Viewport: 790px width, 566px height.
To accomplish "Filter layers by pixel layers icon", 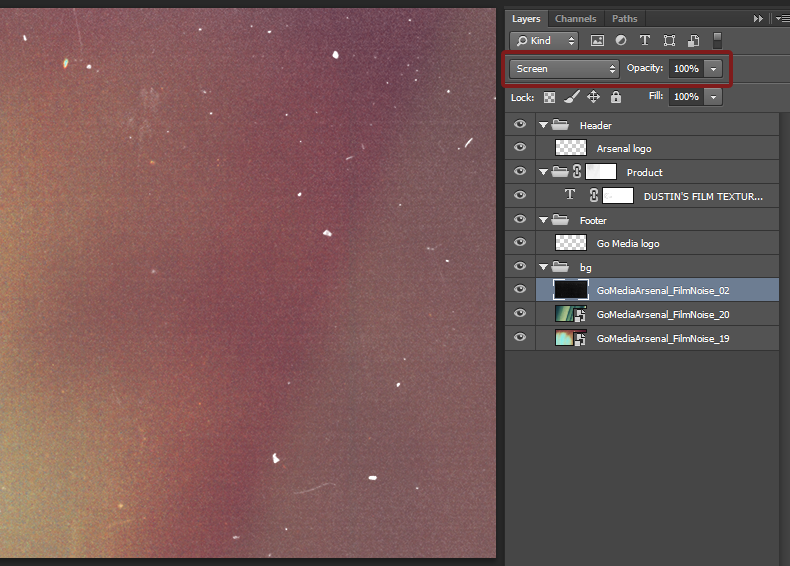I will (597, 41).
